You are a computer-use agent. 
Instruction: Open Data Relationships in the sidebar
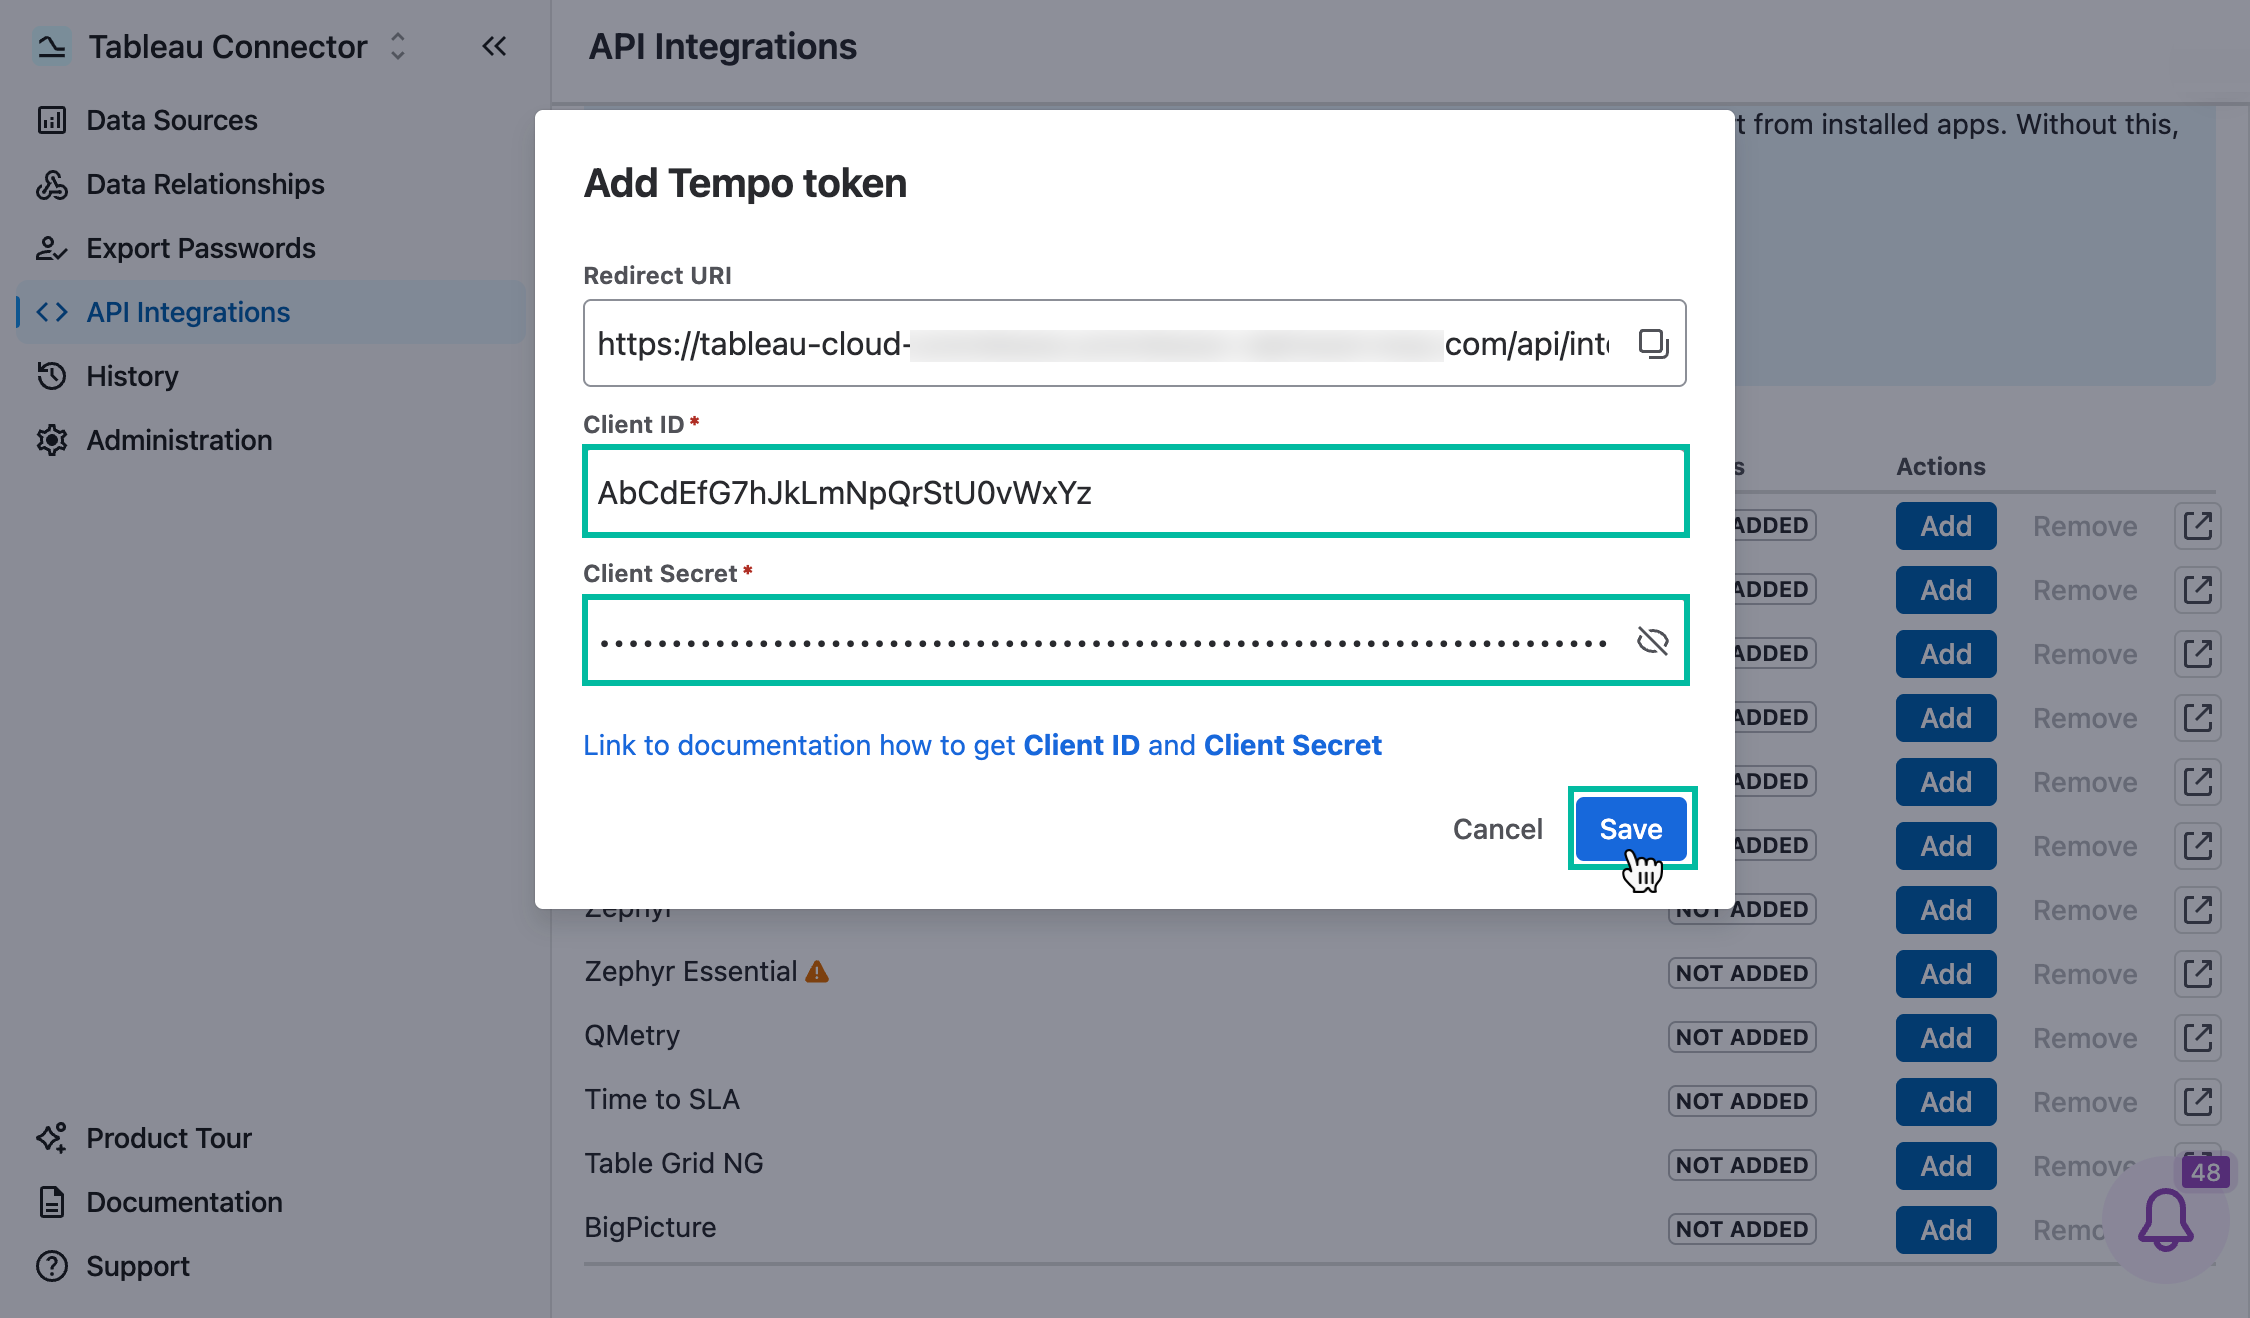click(270, 184)
